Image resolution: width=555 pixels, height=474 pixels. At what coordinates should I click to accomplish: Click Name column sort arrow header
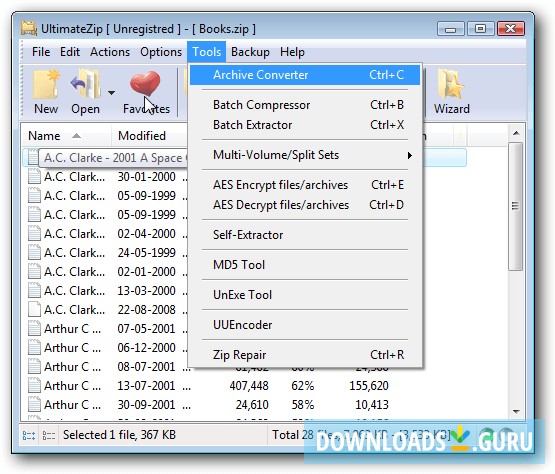pos(76,136)
